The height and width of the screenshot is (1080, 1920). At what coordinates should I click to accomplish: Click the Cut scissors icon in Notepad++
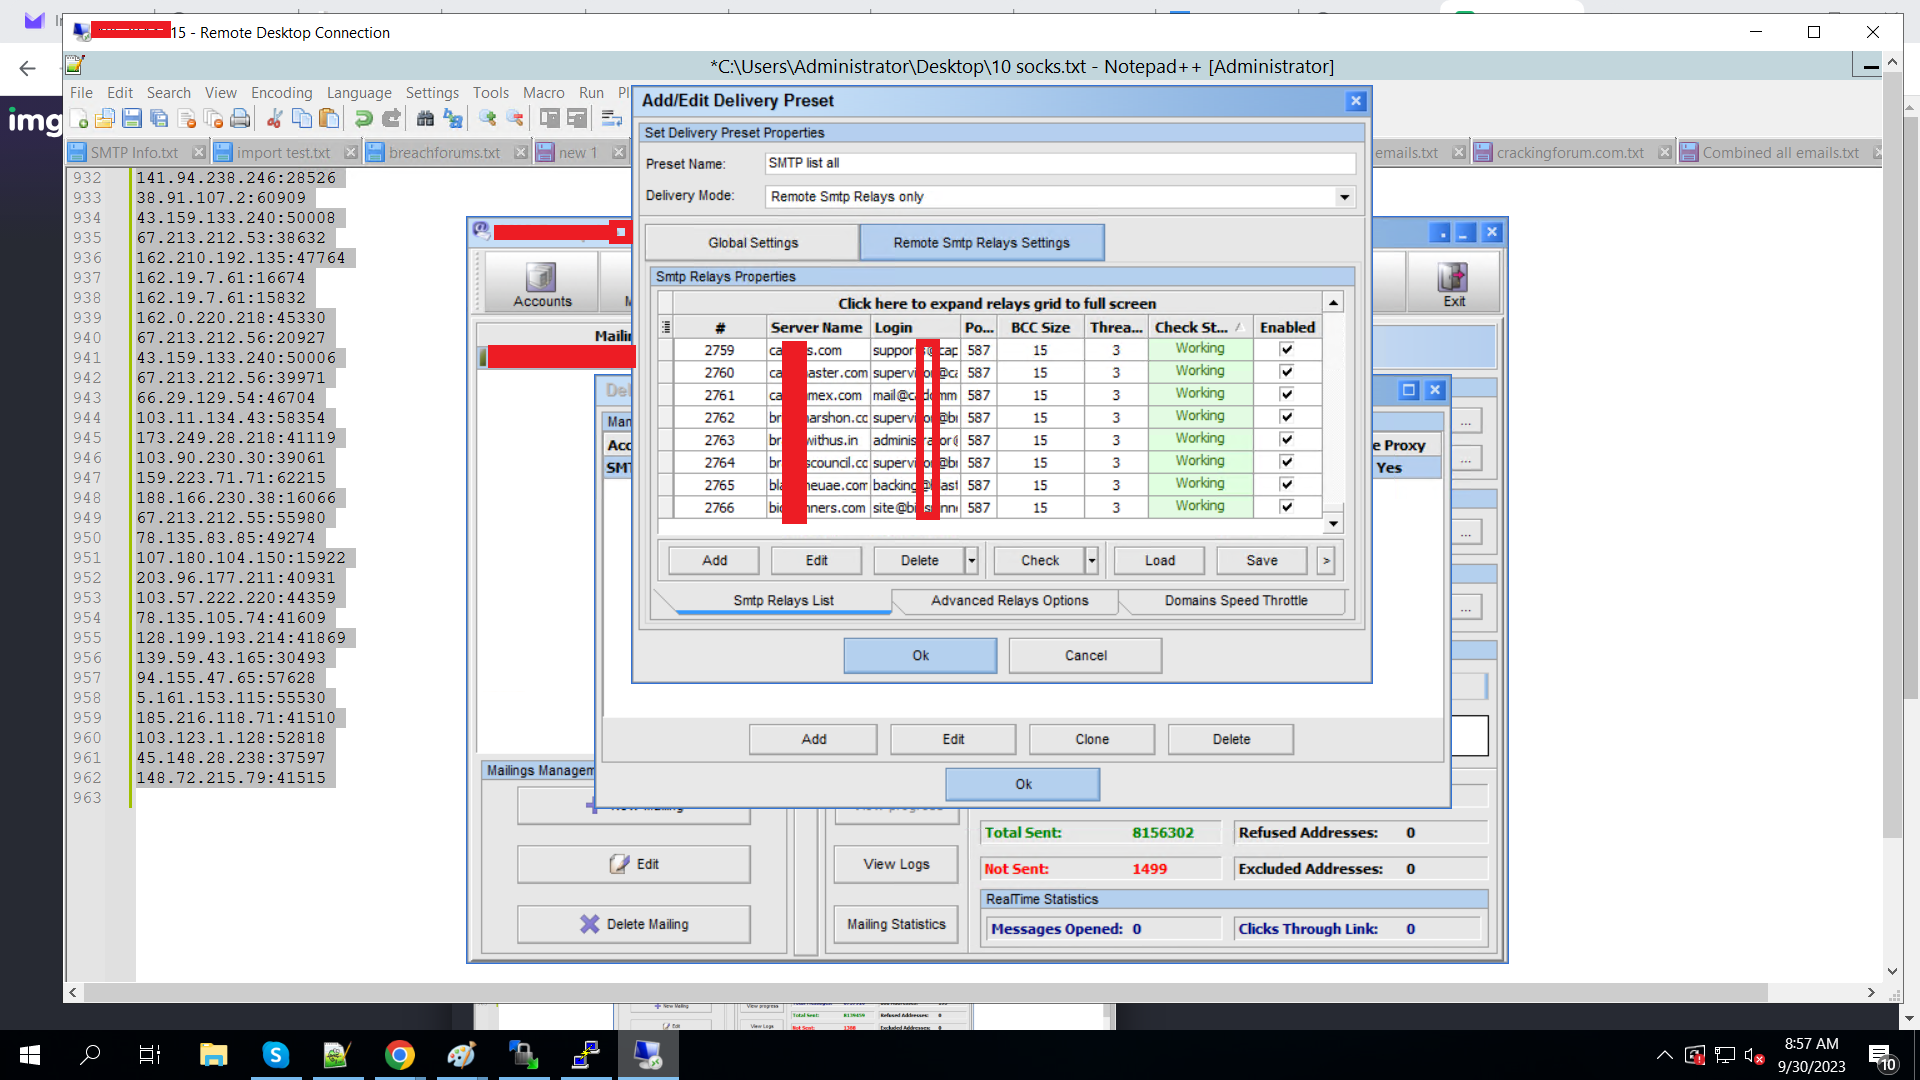(274, 119)
